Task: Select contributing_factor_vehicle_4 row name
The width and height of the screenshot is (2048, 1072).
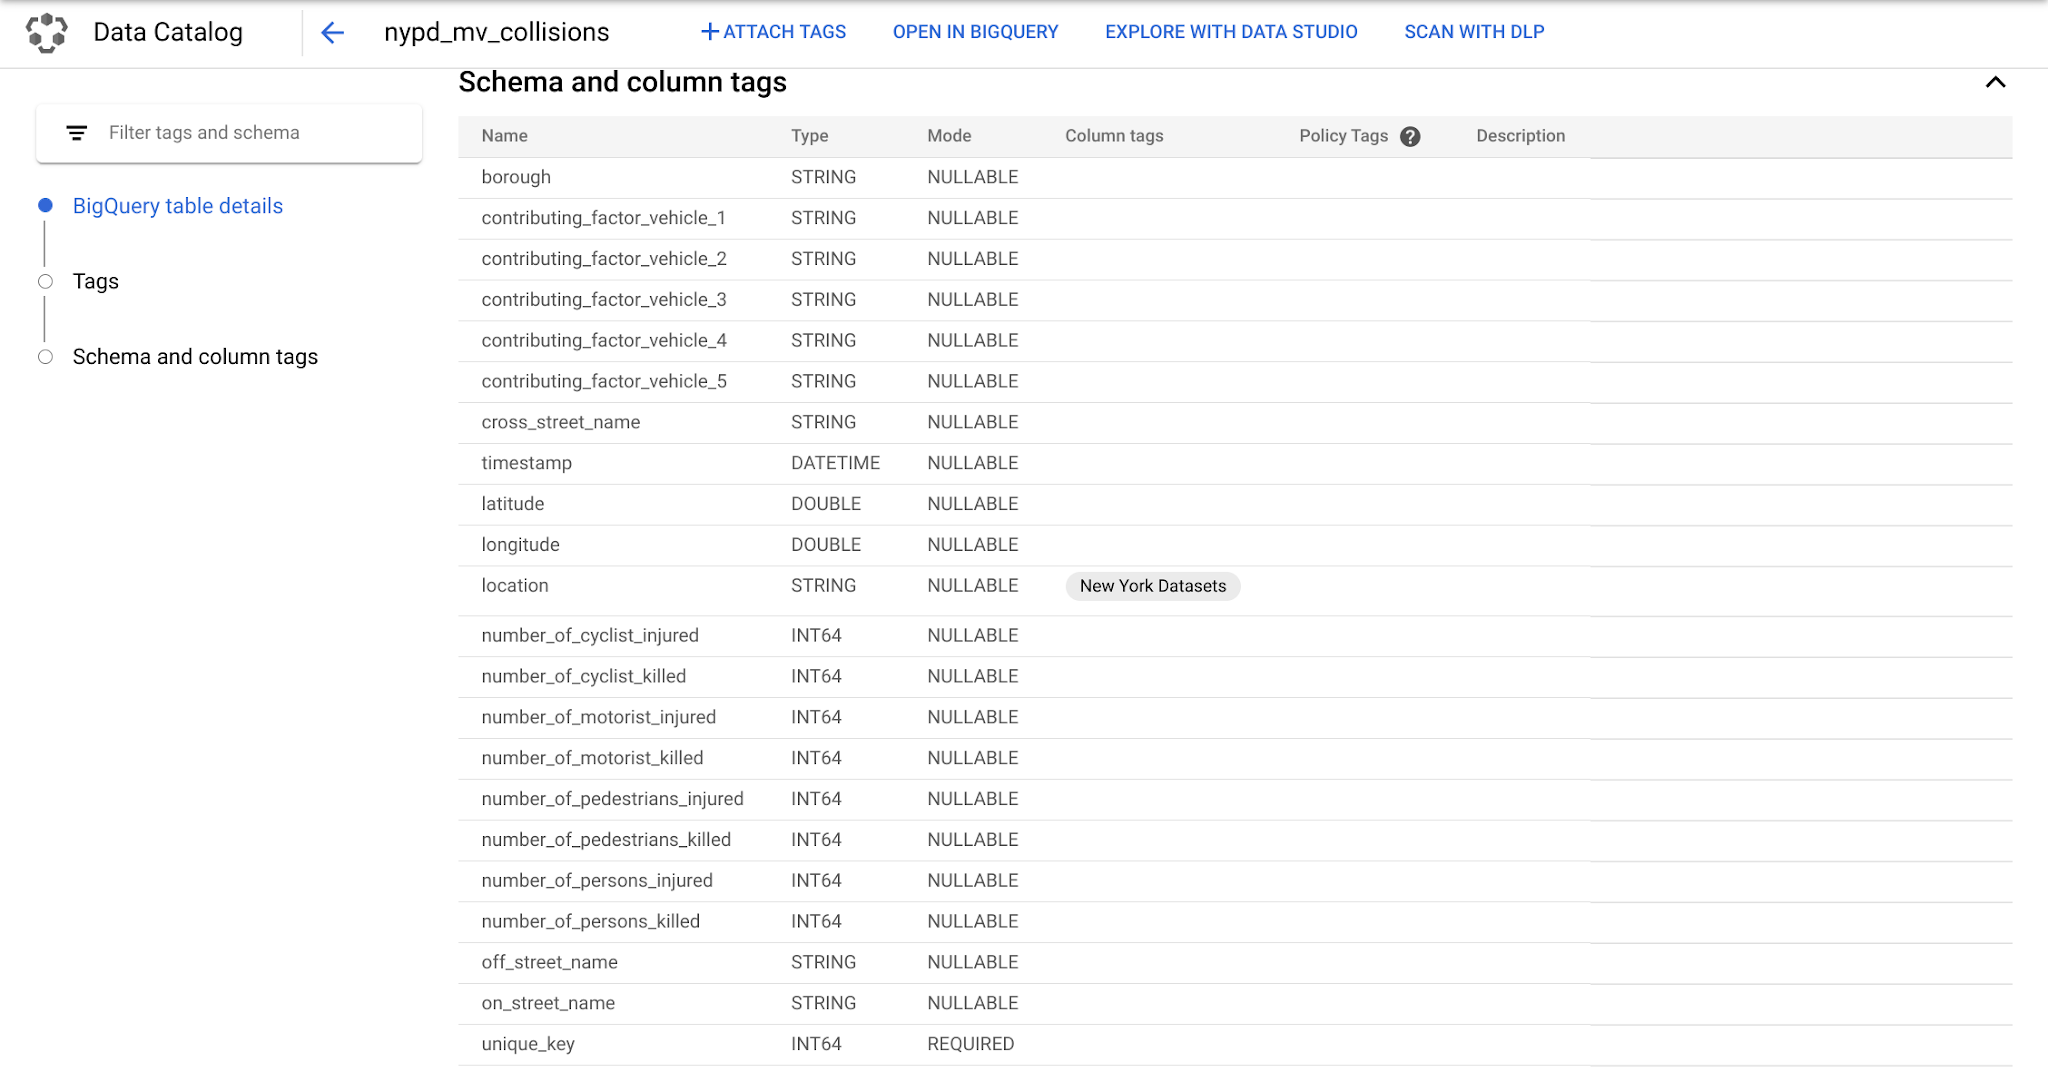Action: pos(603,341)
